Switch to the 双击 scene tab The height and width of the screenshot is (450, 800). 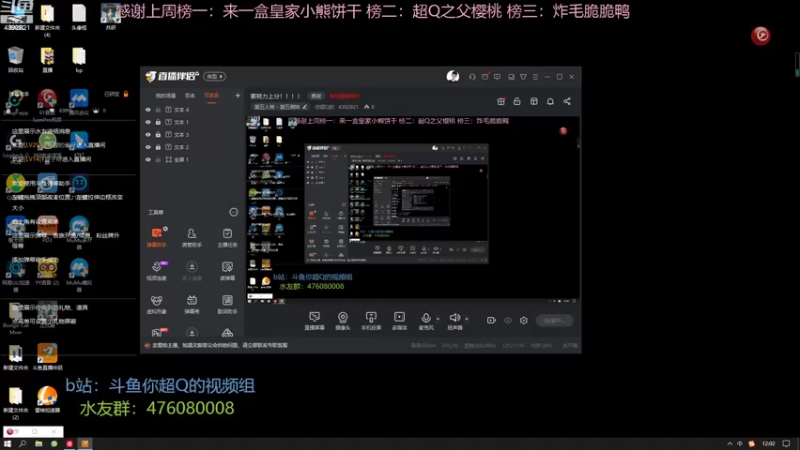coord(190,95)
